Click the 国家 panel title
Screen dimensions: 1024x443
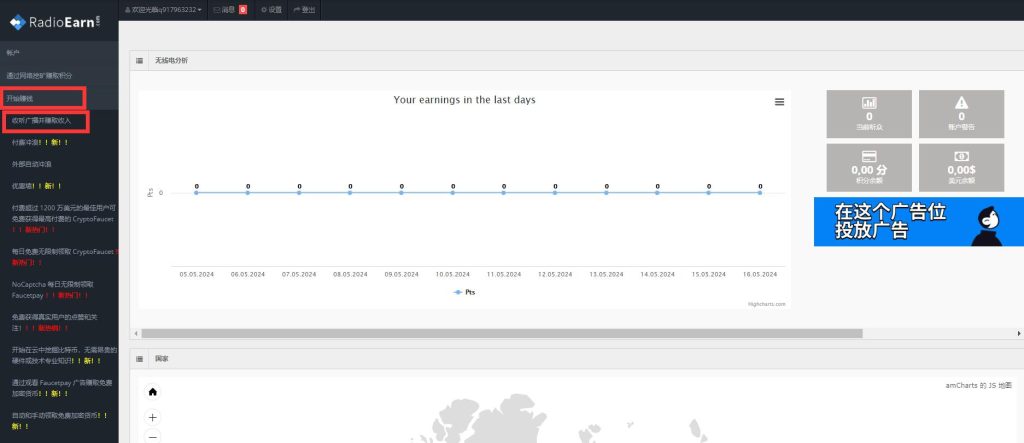click(x=161, y=359)
